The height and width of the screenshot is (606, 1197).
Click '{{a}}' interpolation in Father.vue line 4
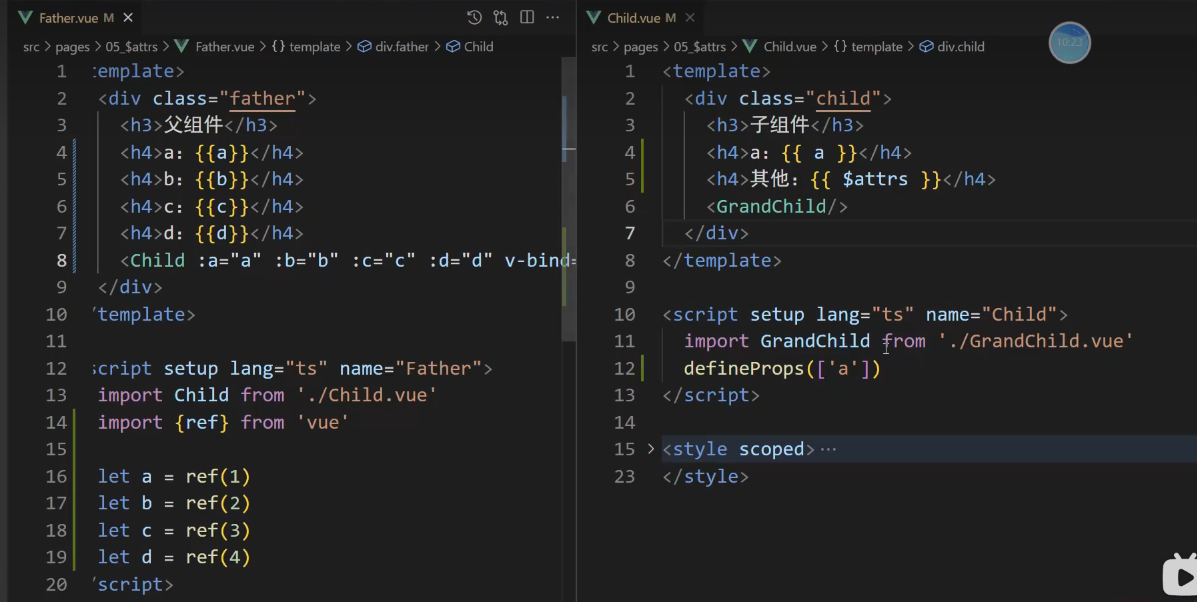222,153
